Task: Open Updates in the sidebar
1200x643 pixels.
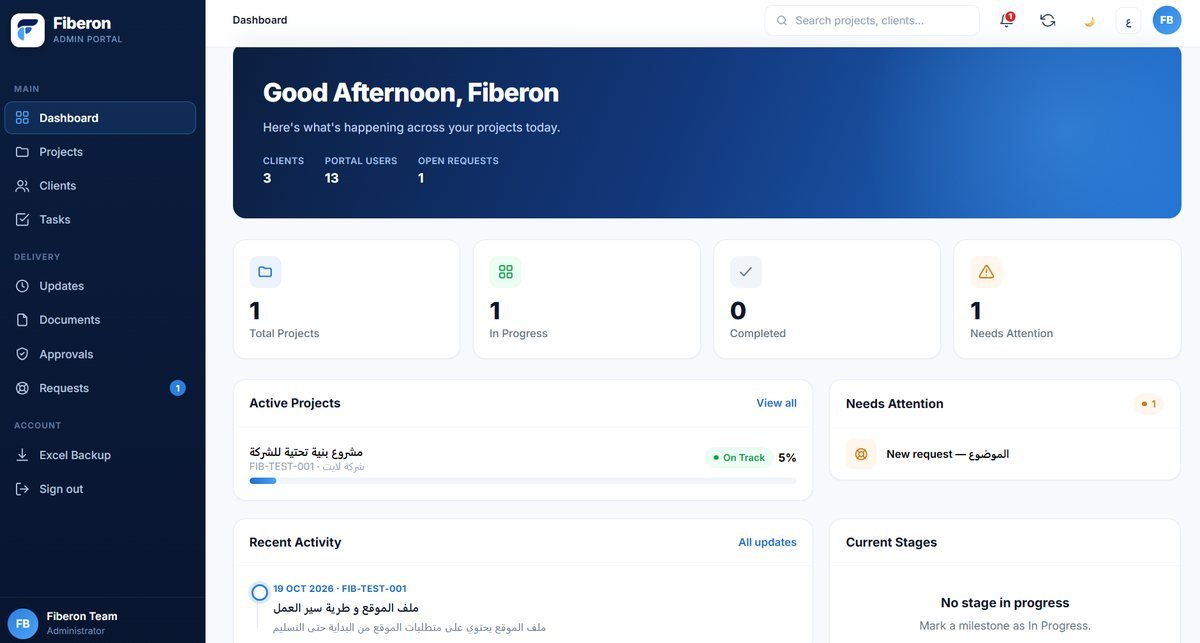Action: [100, 286]
